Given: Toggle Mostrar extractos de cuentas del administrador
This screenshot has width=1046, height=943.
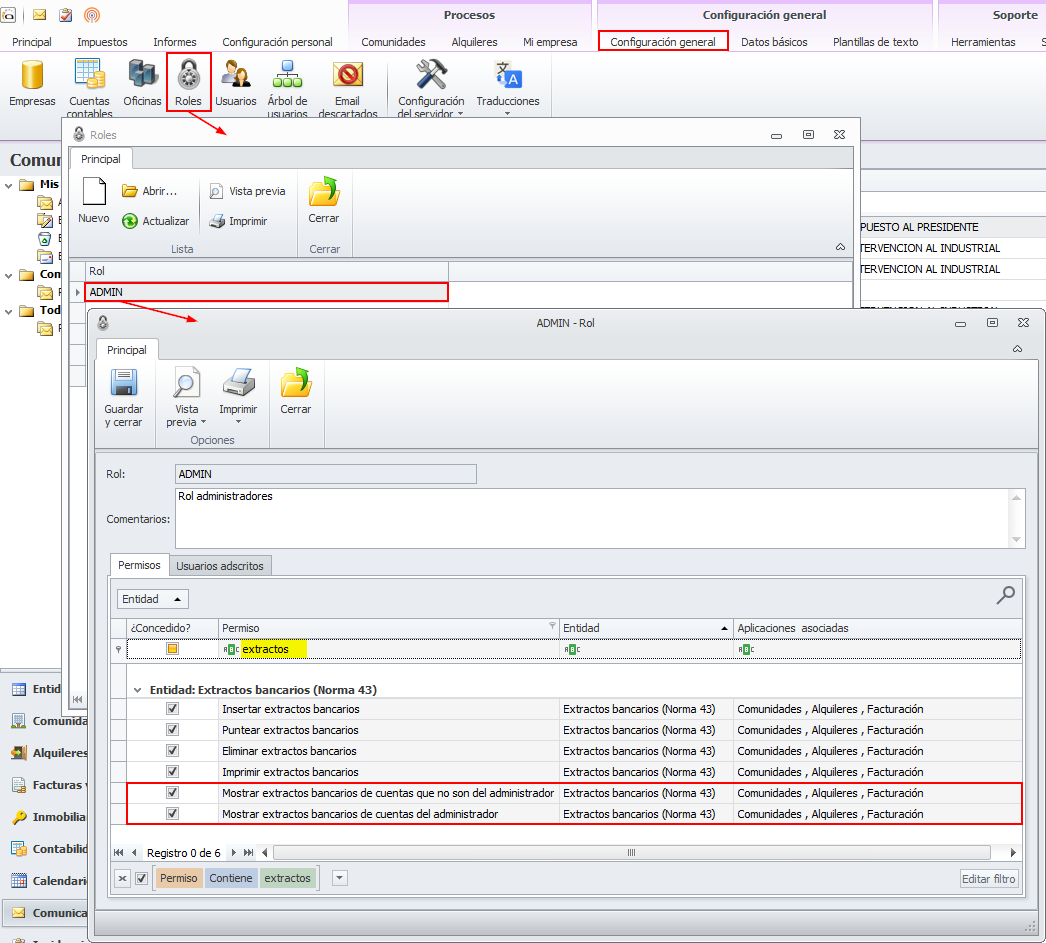Looking at the screenshot, I should 172,814.
